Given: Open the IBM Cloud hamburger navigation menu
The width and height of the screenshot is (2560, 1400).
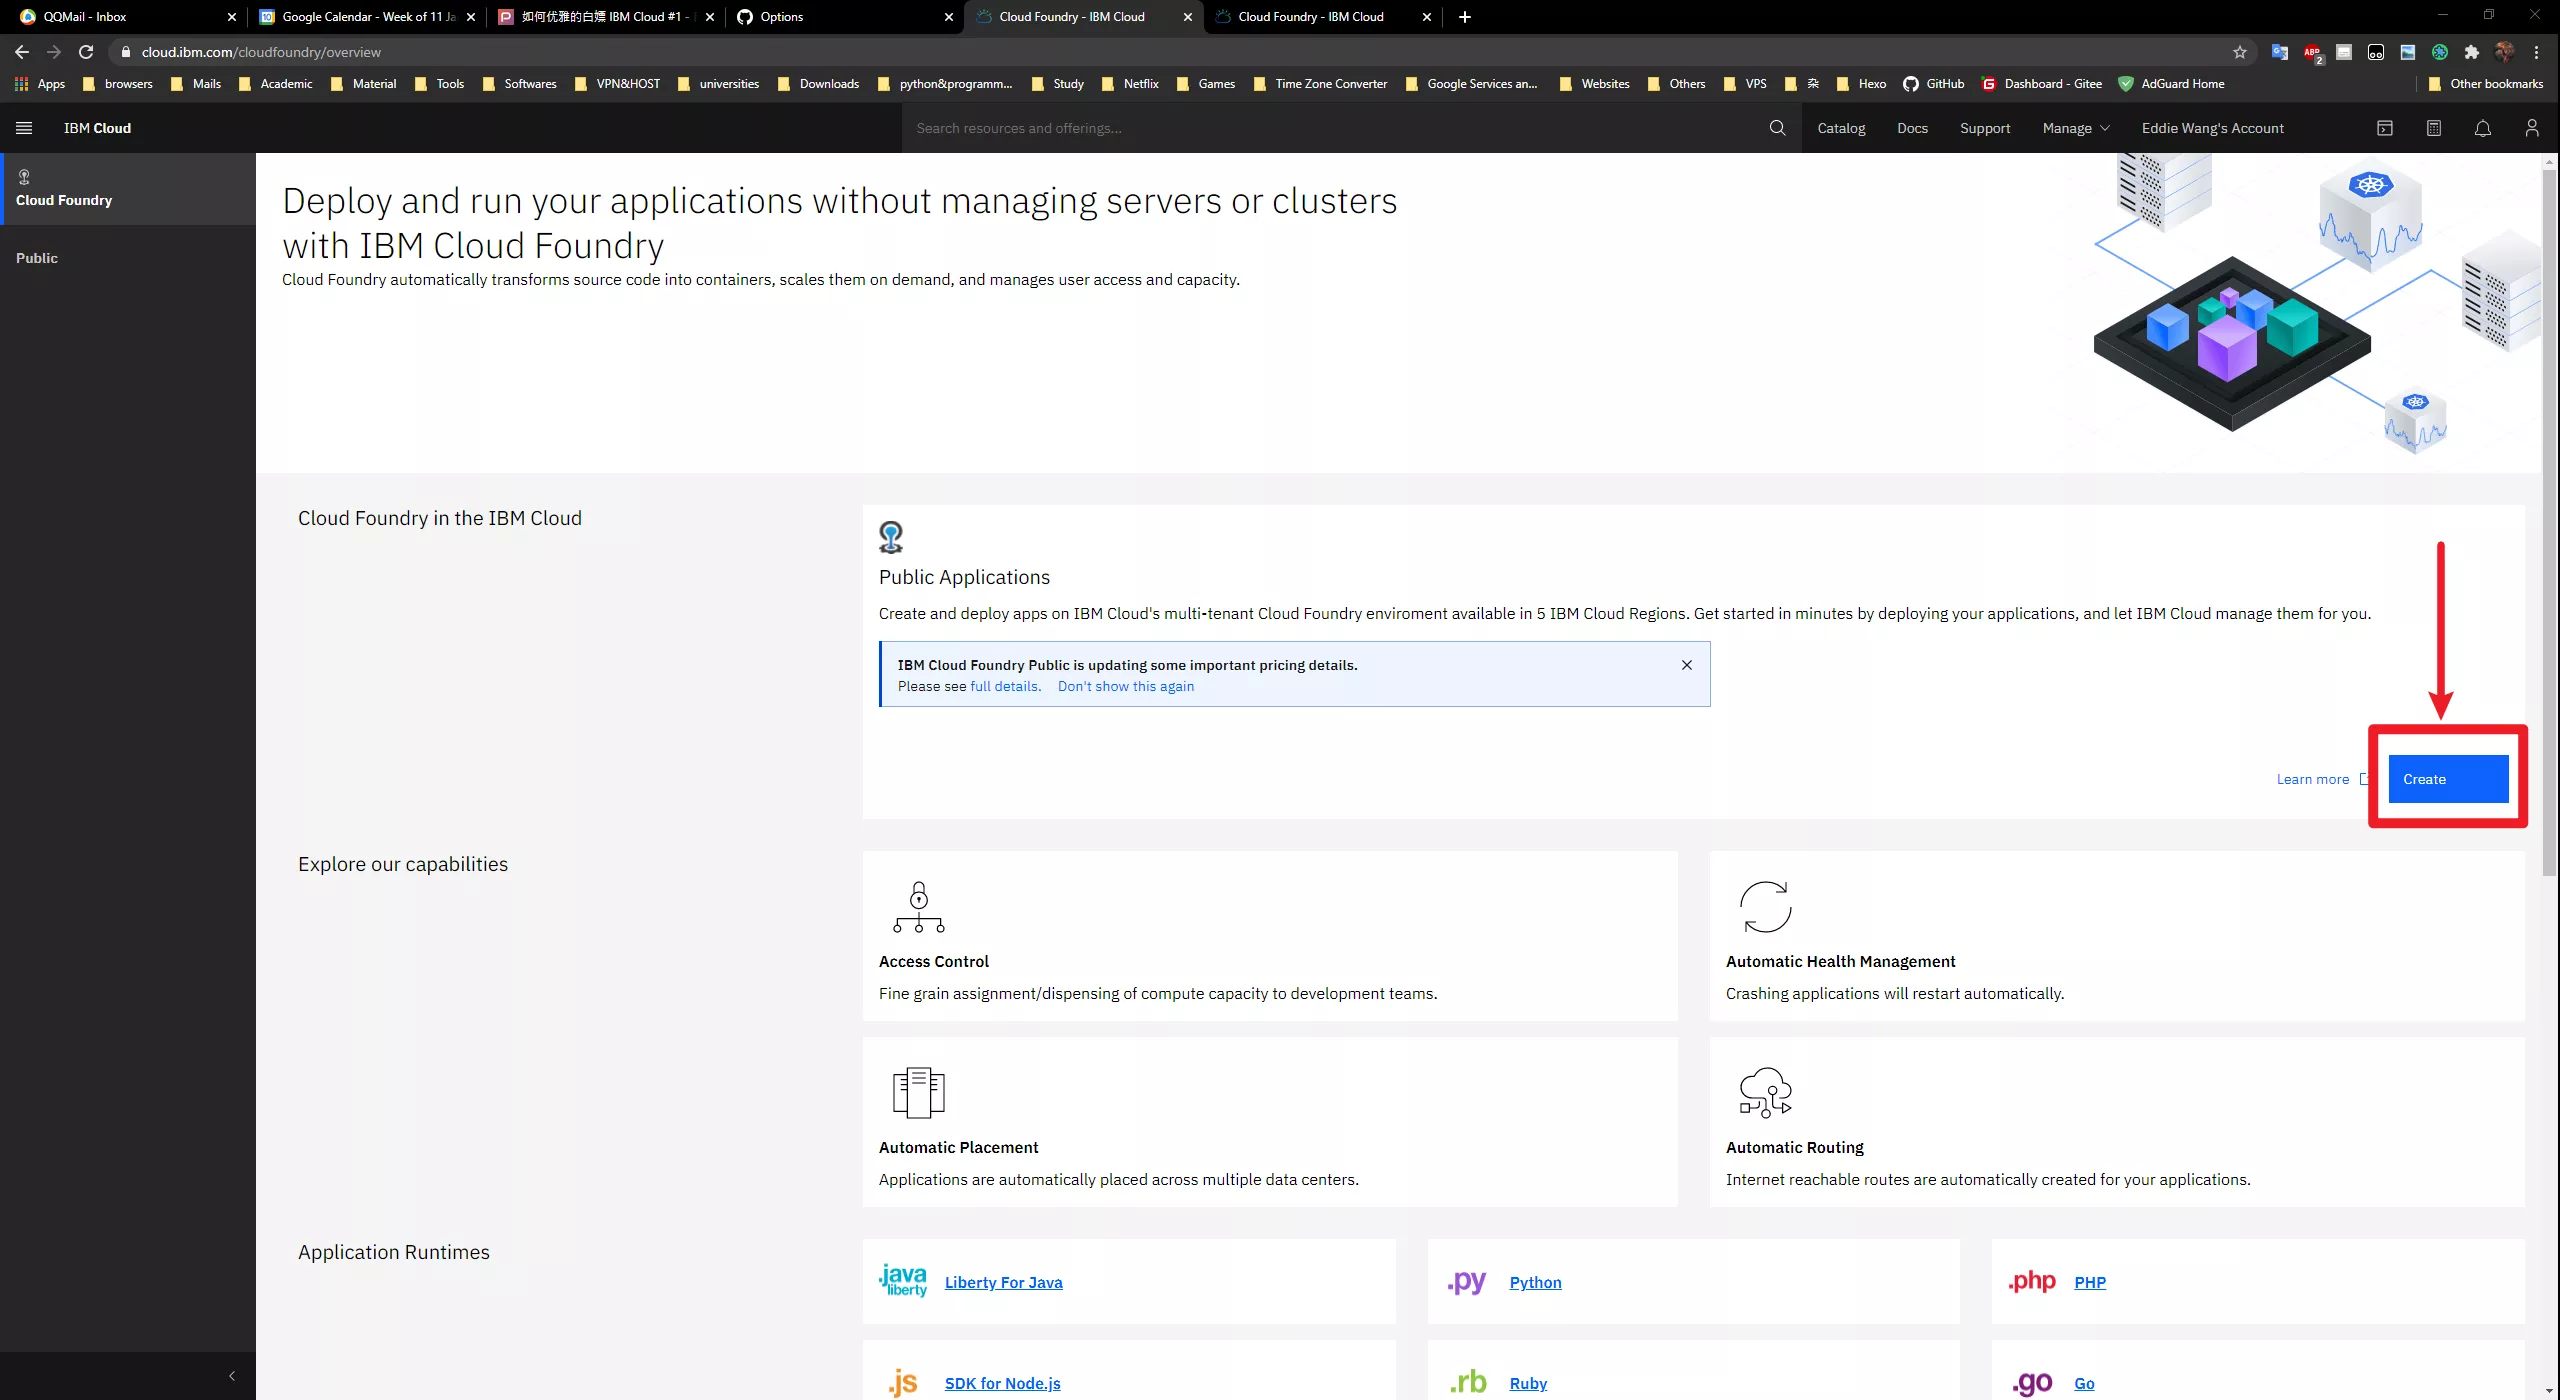Looking at the screenshot, I should tap(24, 128).
